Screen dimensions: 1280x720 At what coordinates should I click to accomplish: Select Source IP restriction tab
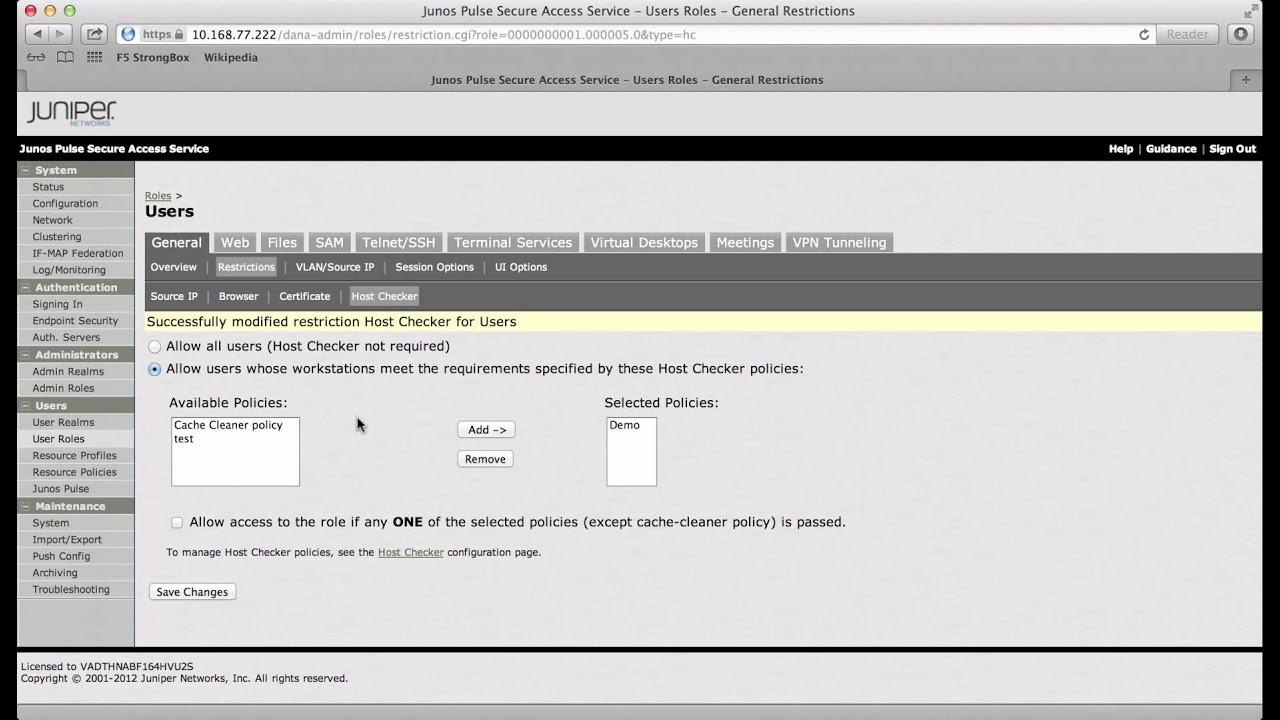(x=174, y=296)
